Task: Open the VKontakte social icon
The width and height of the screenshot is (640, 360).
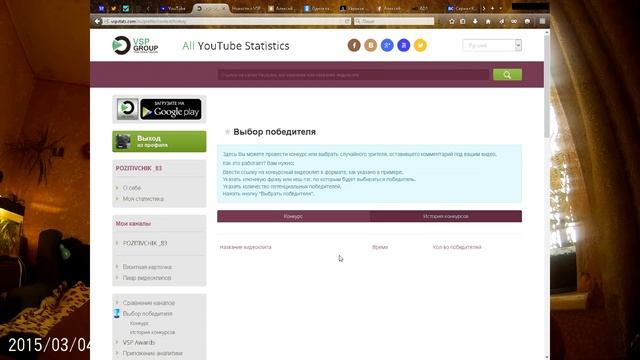Action: click(x=371, y=45)
